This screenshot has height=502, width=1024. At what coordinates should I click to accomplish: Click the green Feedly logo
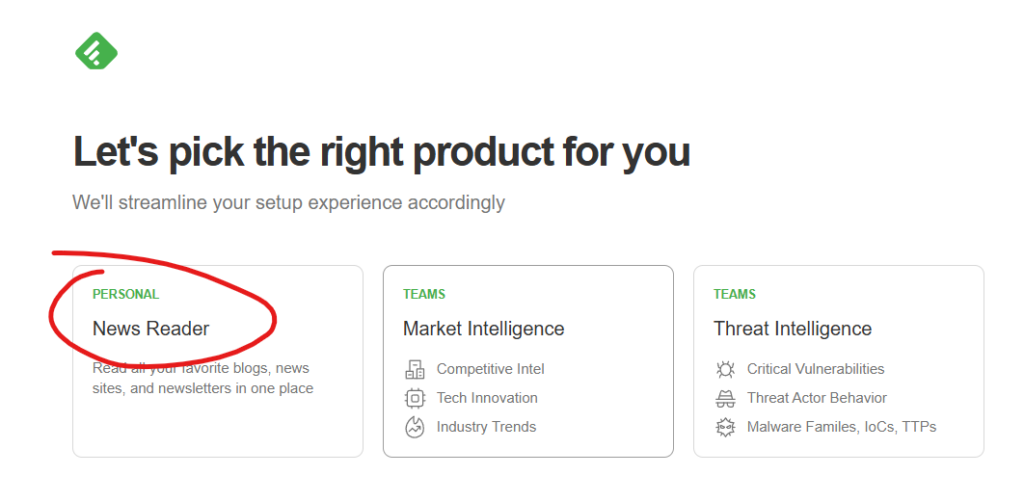coord(96,50)
